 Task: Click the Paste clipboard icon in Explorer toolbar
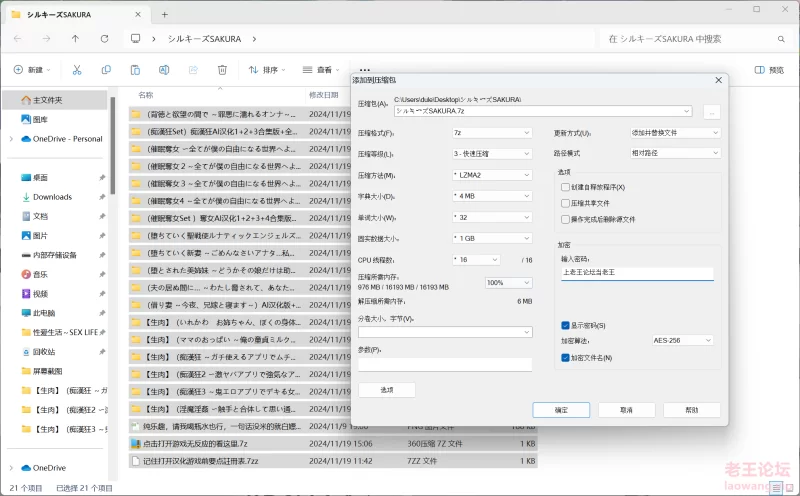point(135,70)
